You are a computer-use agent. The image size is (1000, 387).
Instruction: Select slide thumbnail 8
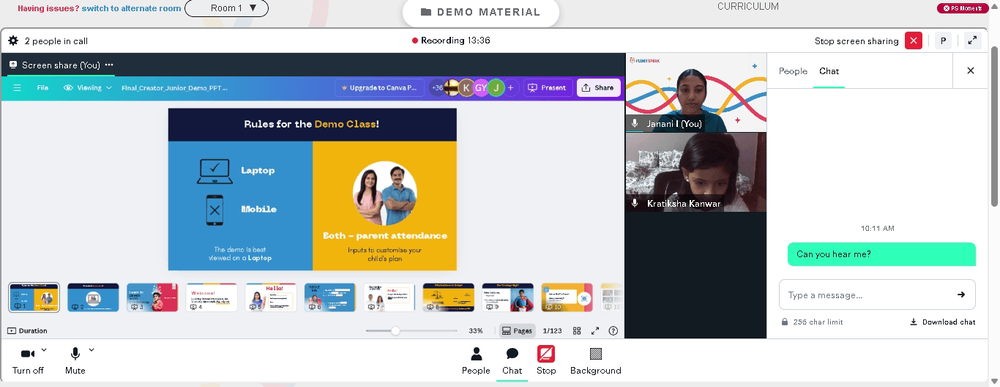pyautogui.click(x=448, y=298)
